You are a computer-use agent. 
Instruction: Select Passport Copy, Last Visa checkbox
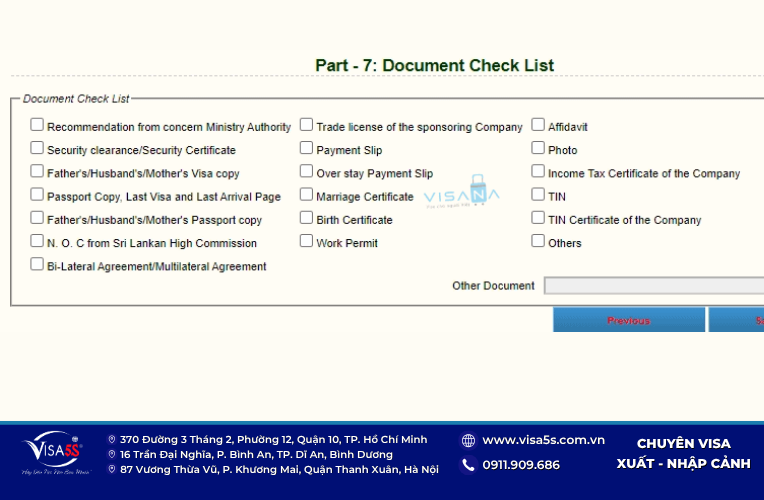(37, 194)
